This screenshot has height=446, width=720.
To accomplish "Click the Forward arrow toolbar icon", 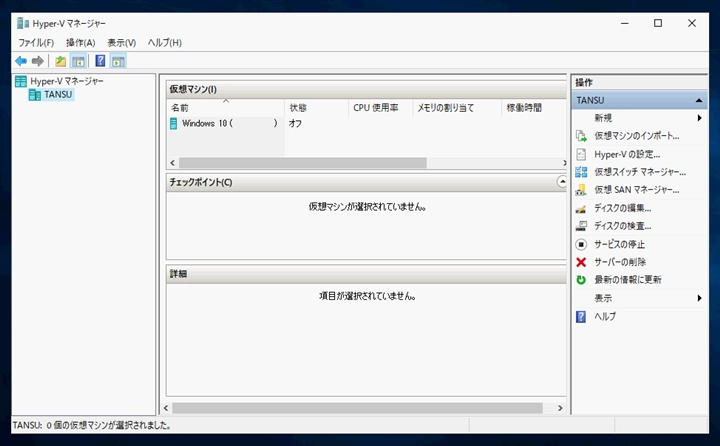I will coord(38,61).
